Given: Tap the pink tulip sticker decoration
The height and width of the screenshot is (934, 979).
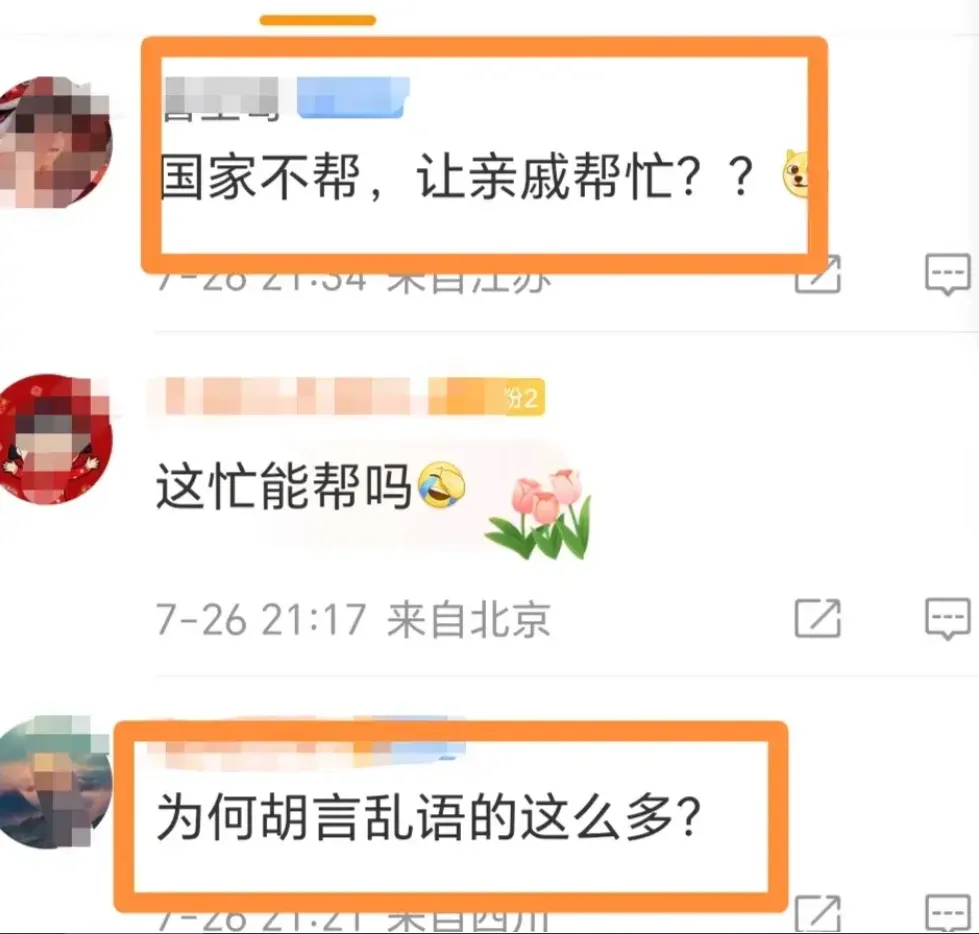Looking at the screenshot, I should pos(539,513).
